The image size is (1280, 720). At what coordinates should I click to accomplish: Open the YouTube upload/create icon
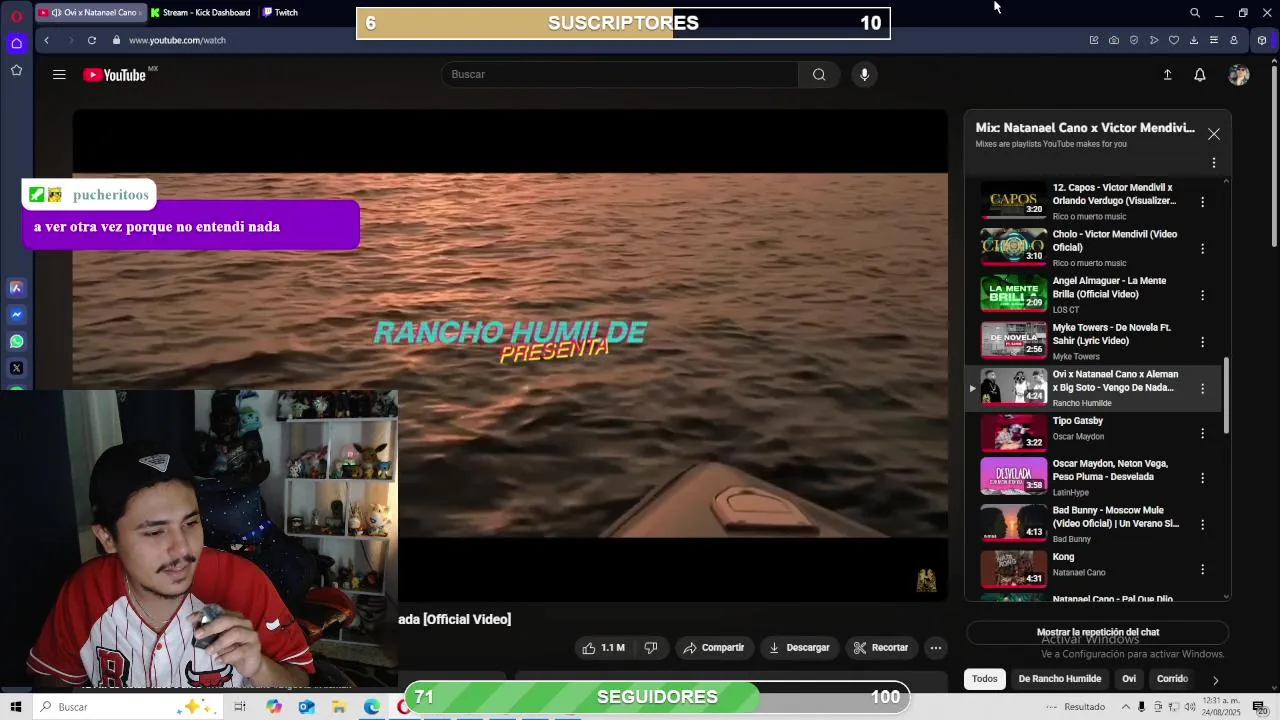[x=1167, y=75]
